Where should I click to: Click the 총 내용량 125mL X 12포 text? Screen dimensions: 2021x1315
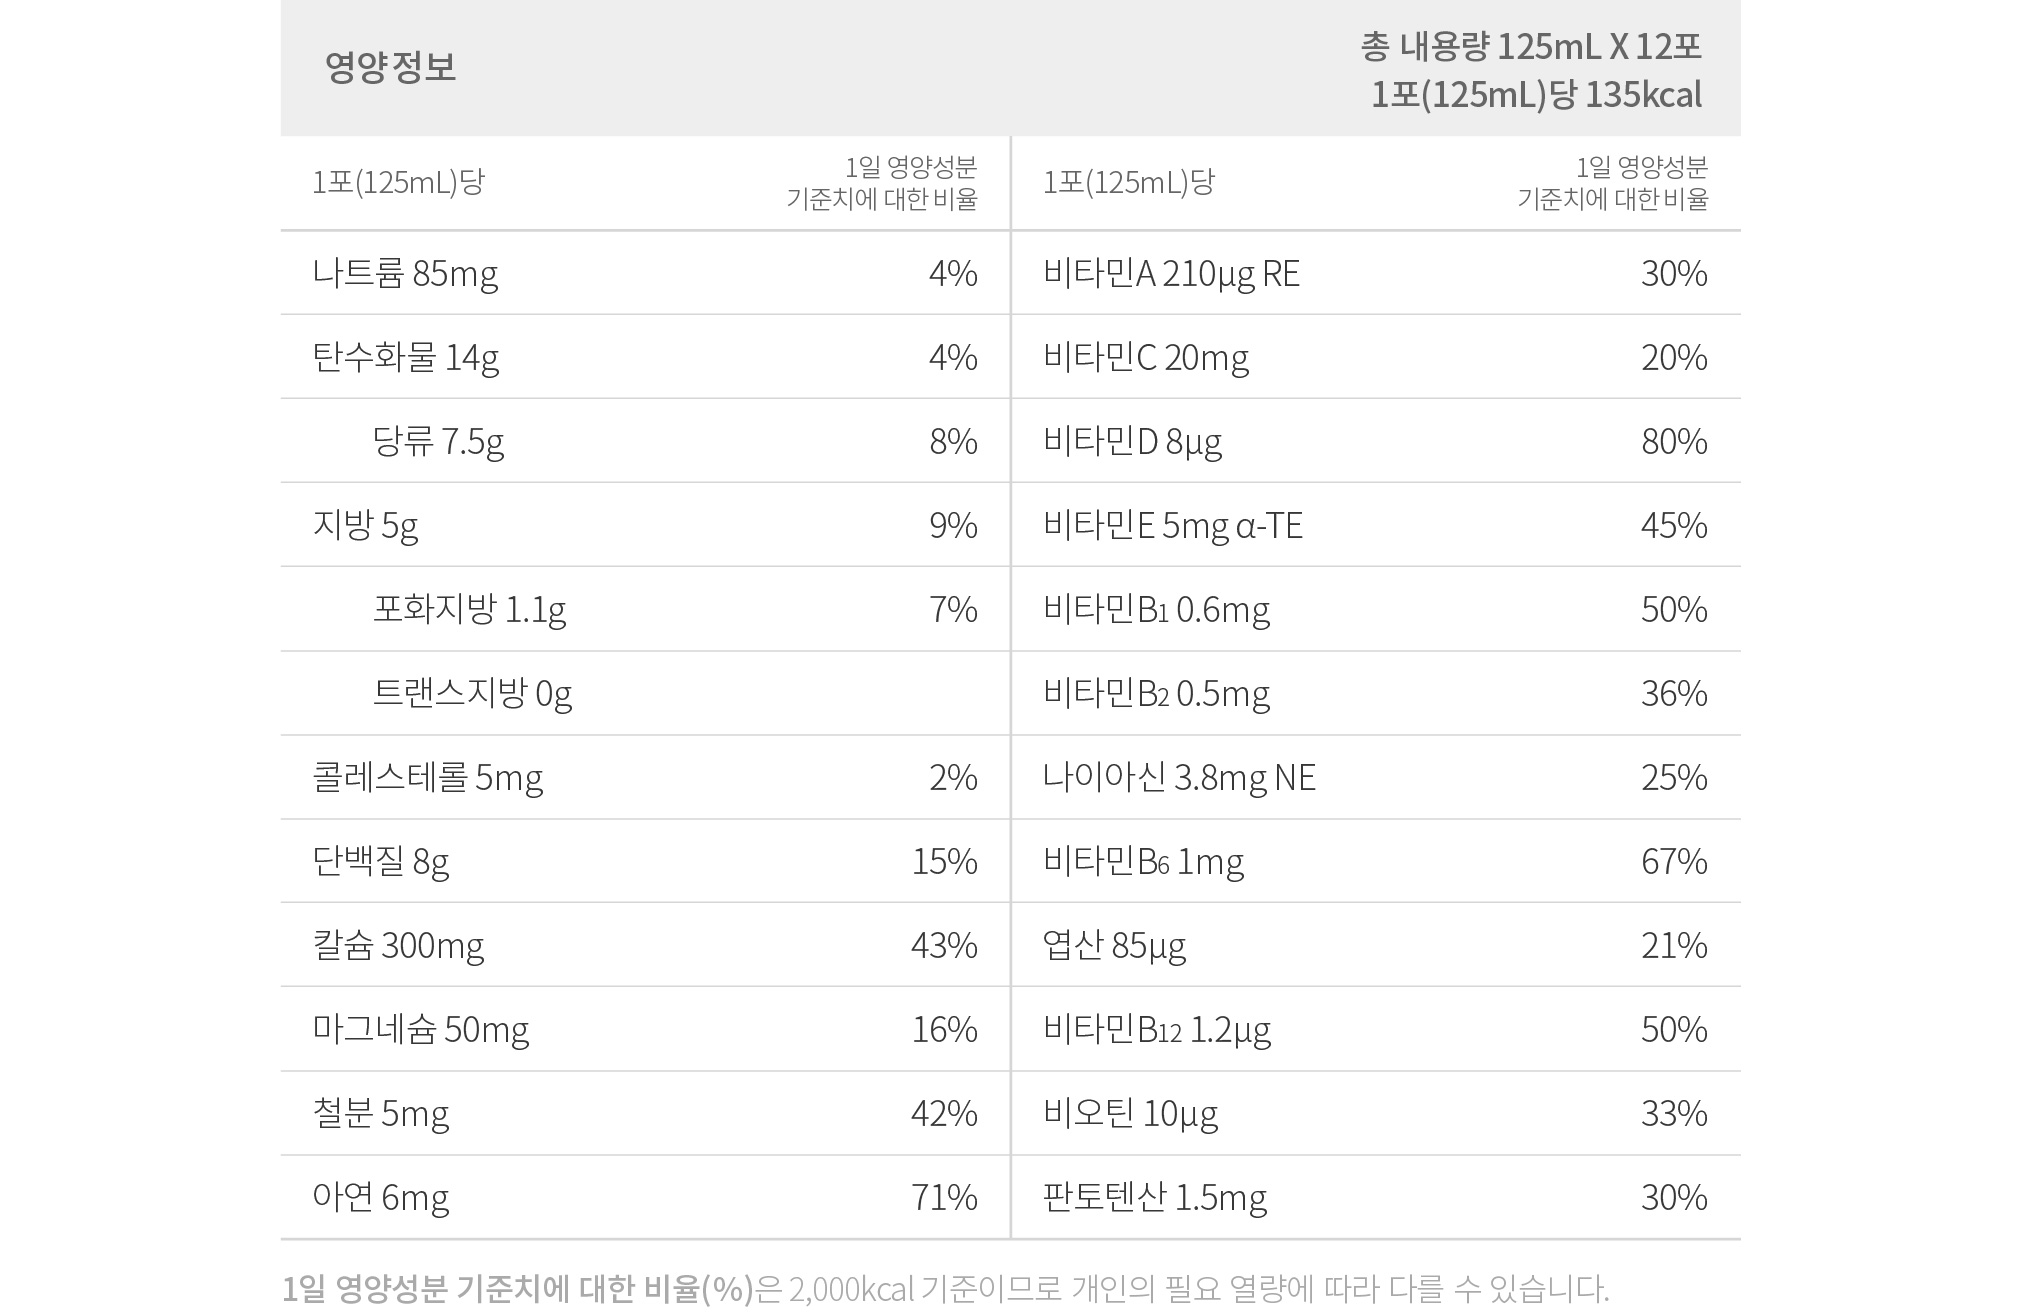pyautogui.click(x=1531, y=46)
